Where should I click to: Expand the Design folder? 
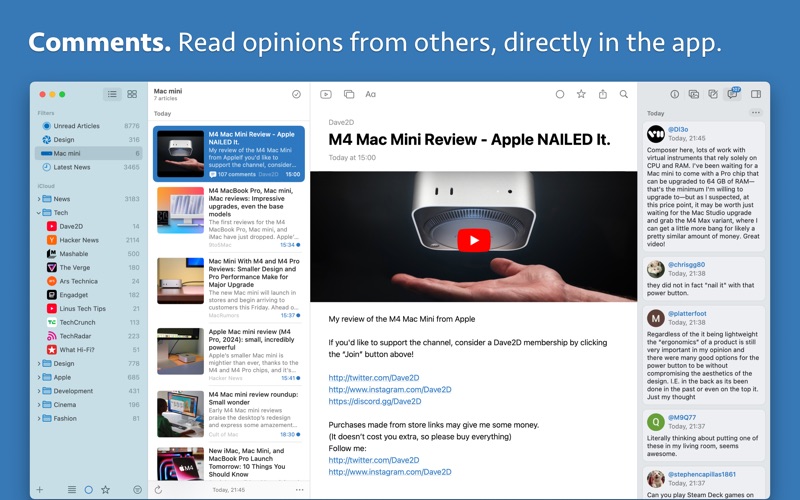point(39,364)
